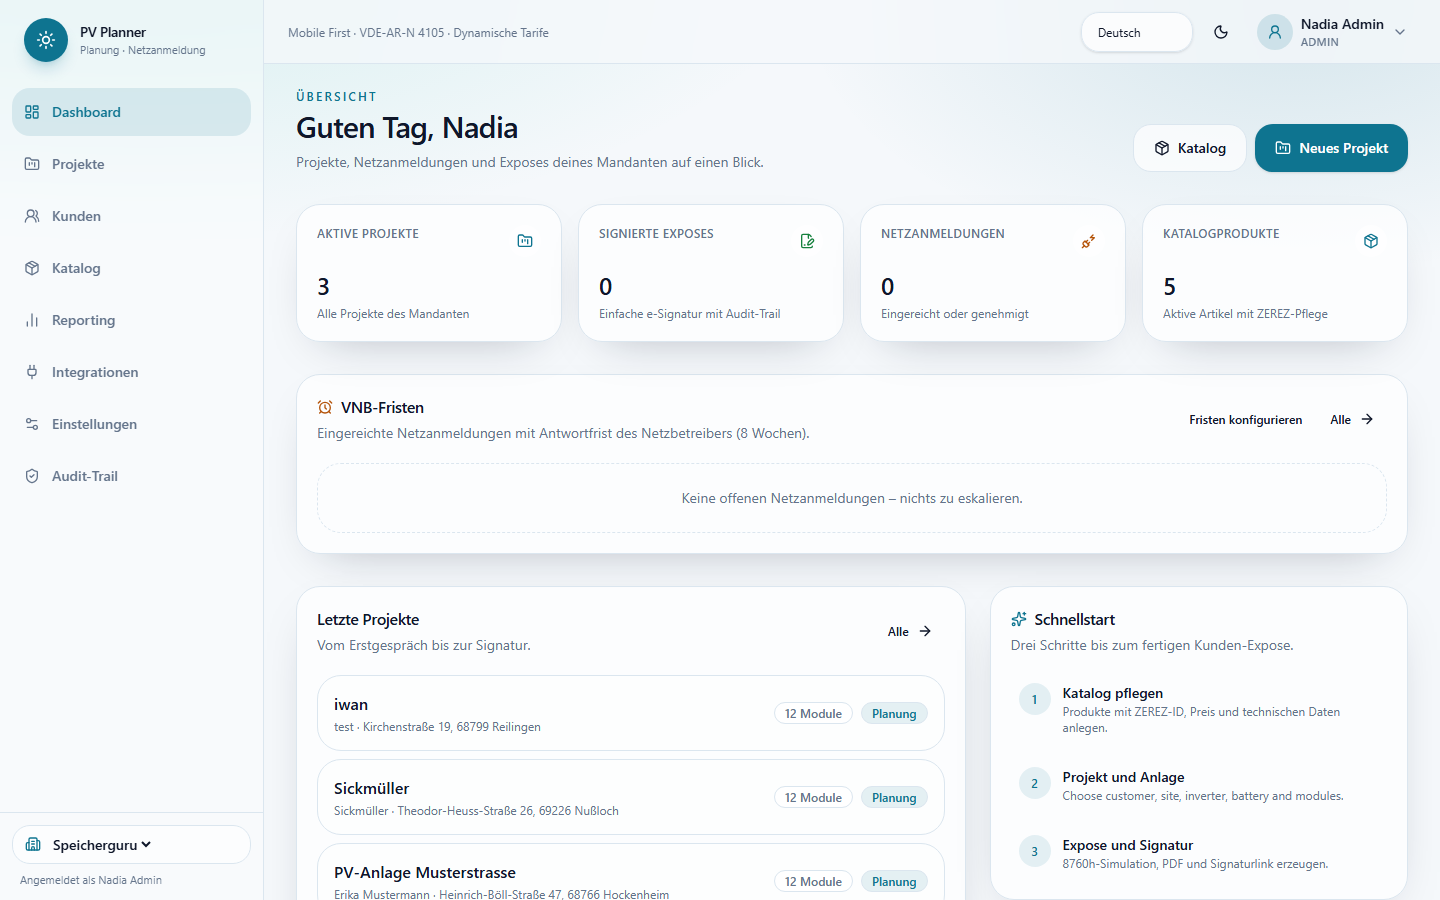
Task: Click the Integrationen plug icon
Action: click(32, 372)
